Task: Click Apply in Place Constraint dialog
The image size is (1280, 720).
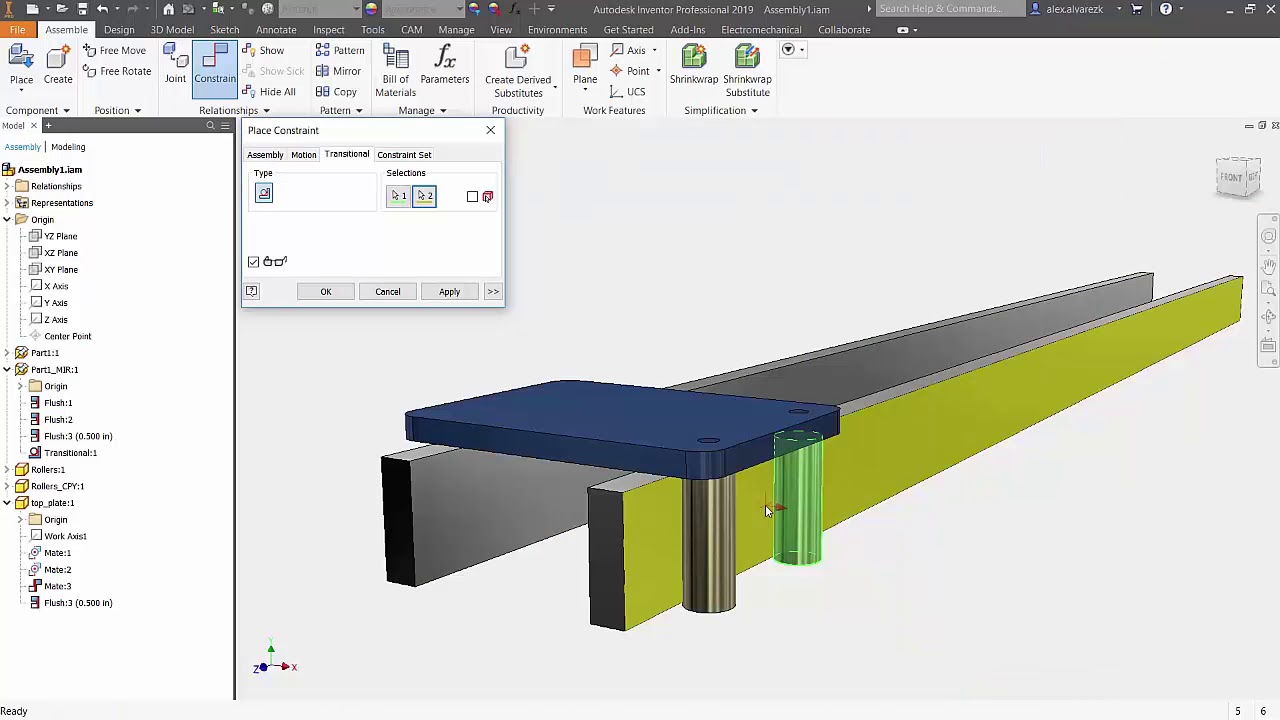Action: [x=449, y=291]
